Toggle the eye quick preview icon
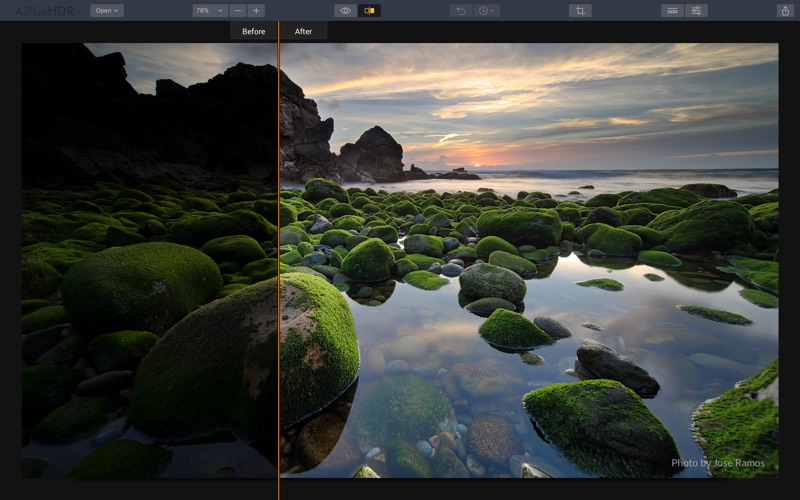 click(x=345, y=10)
